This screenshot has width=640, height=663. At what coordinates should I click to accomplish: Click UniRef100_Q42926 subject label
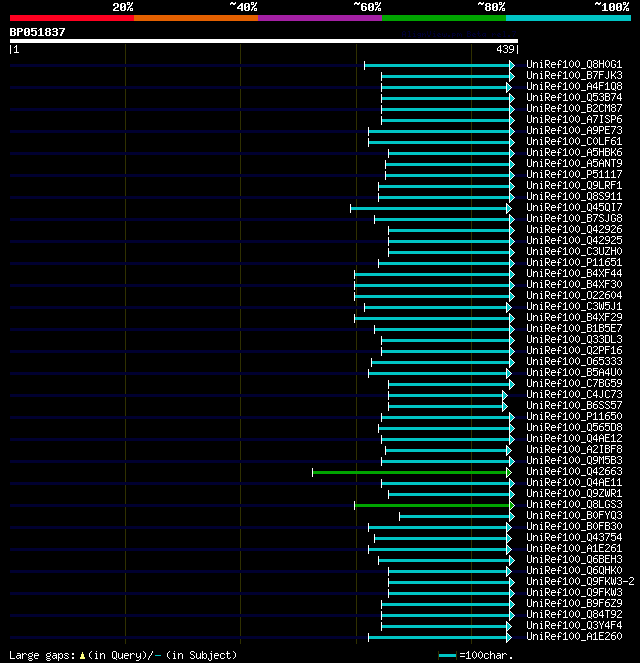click(x=574, y=230)
